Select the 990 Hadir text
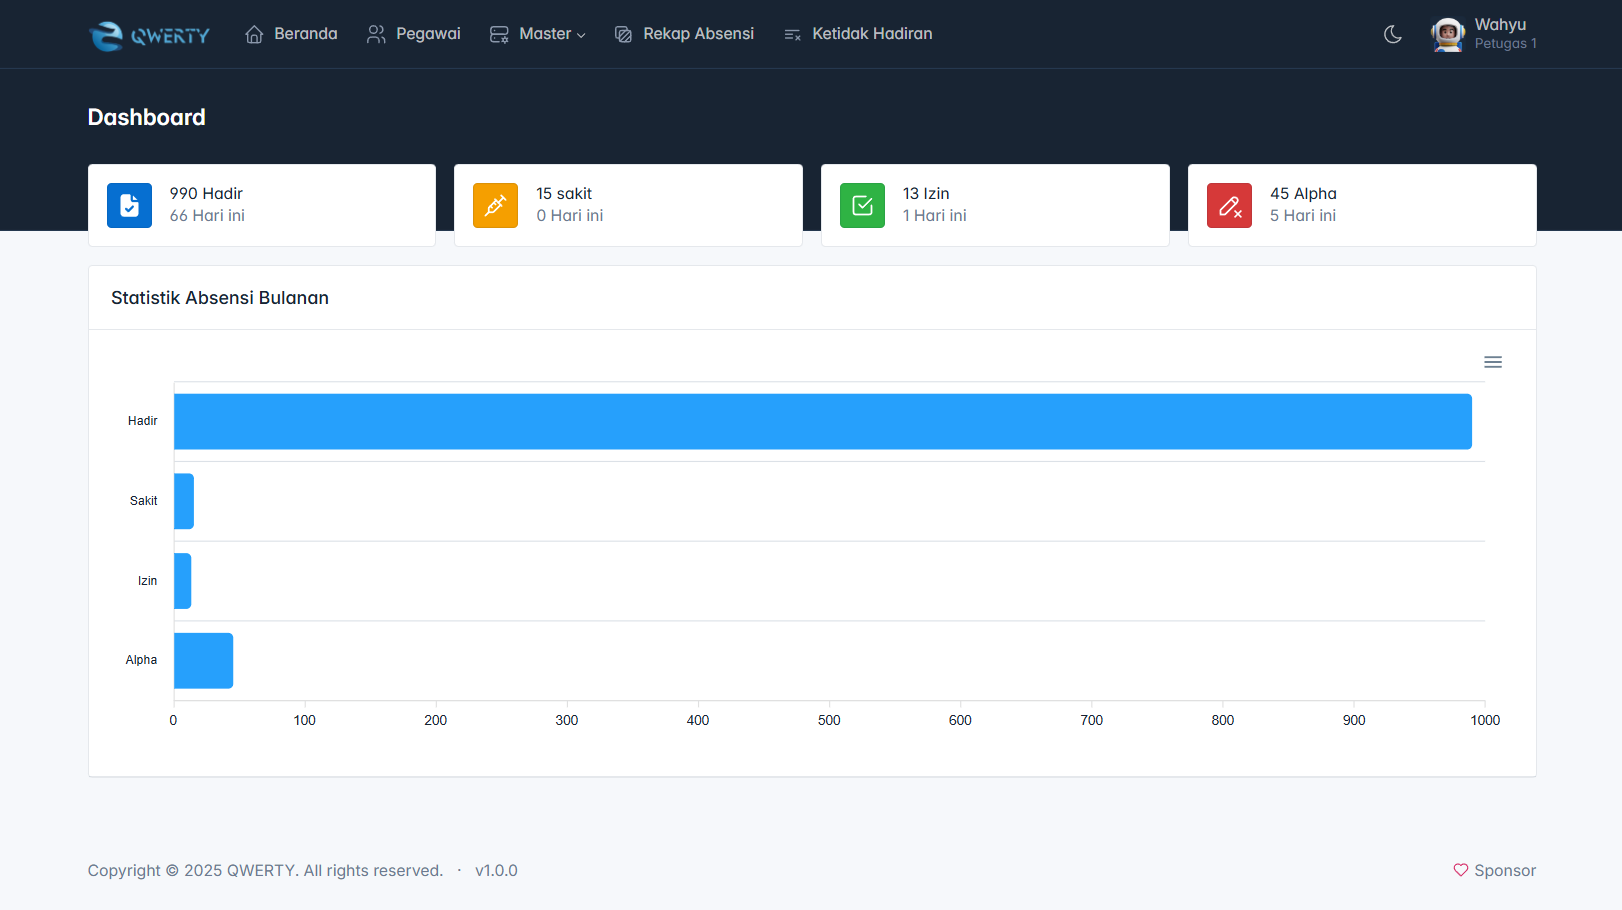Viewport: 1622px width, 910px height. pyautogui.click(x=206, y=194)
